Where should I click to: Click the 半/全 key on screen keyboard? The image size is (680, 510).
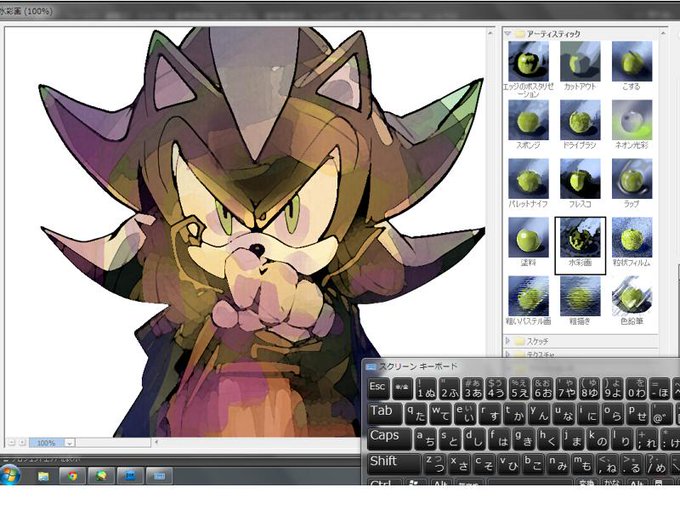click(402, 388)
